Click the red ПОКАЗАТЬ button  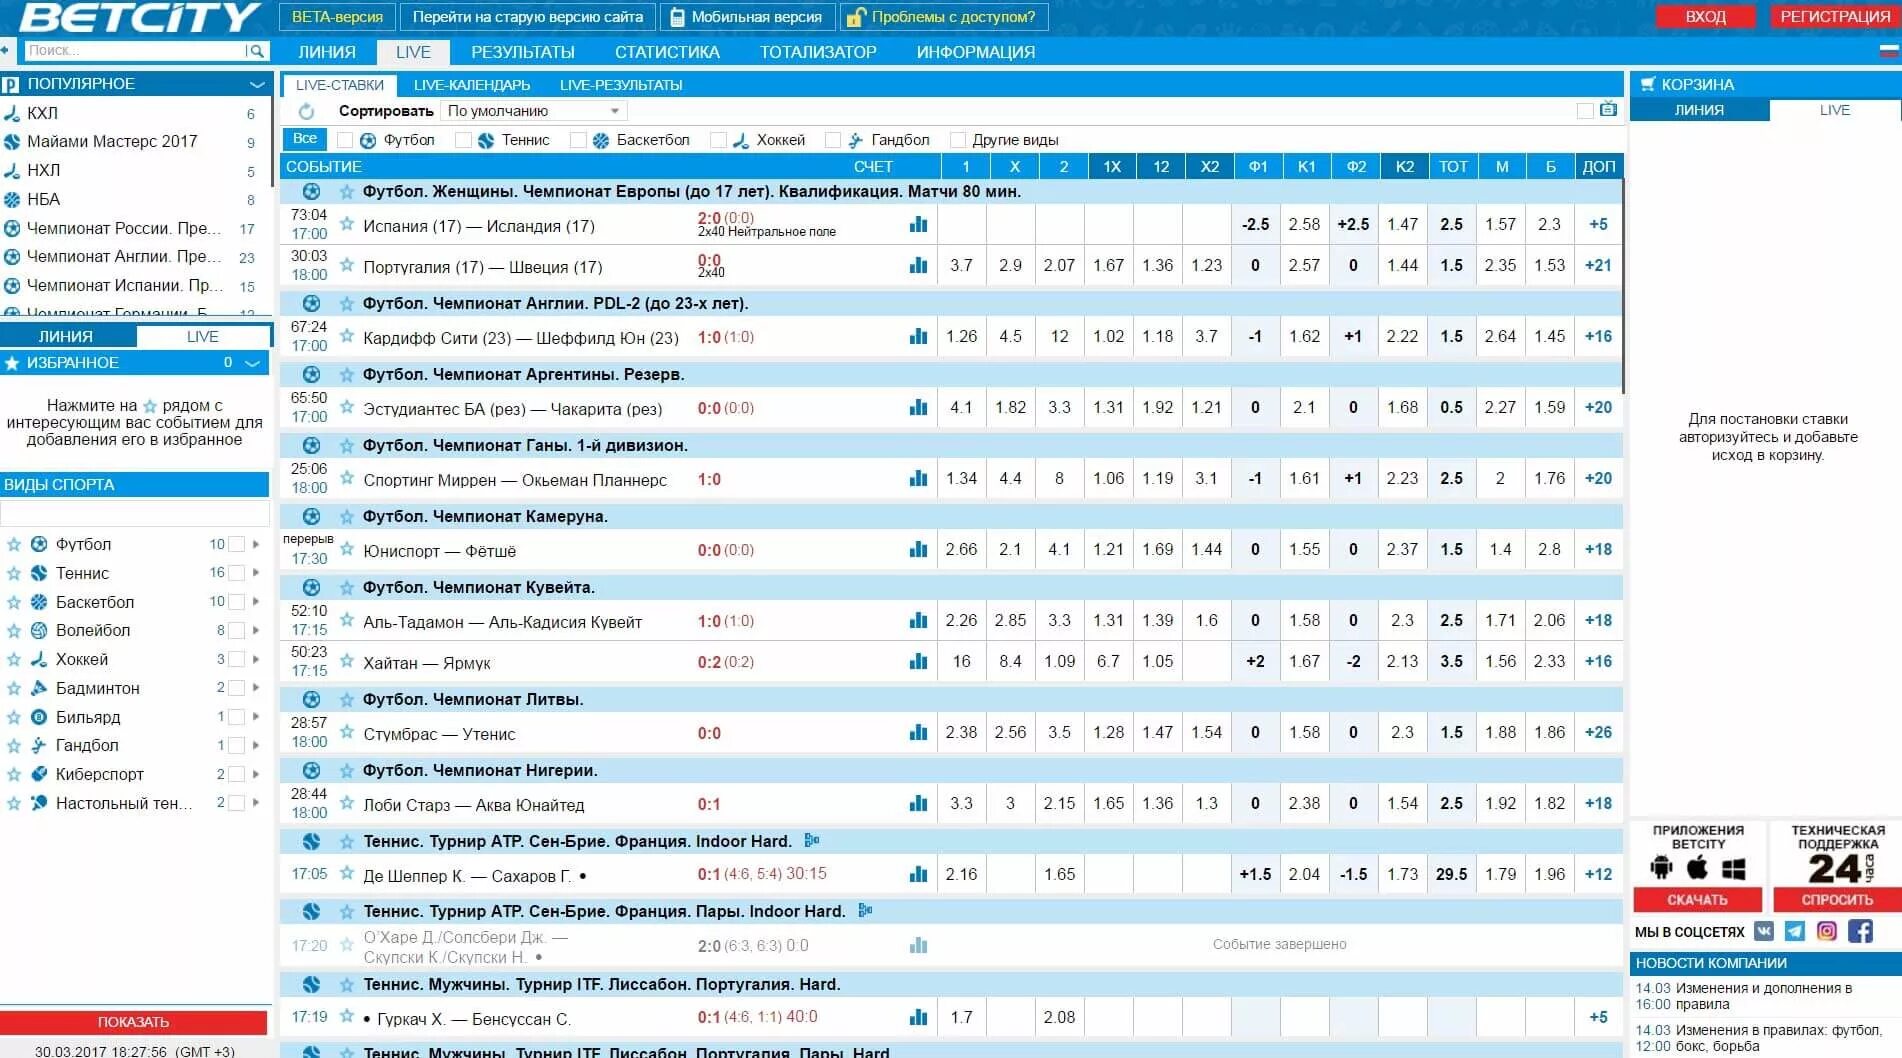click(x=133, y=1022)
